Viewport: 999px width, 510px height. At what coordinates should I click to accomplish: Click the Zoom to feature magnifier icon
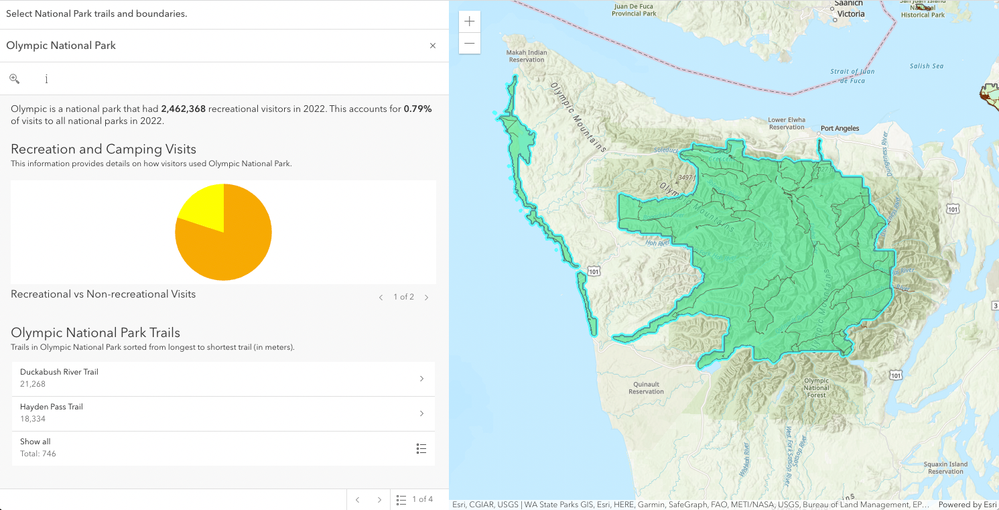[15, 79]
